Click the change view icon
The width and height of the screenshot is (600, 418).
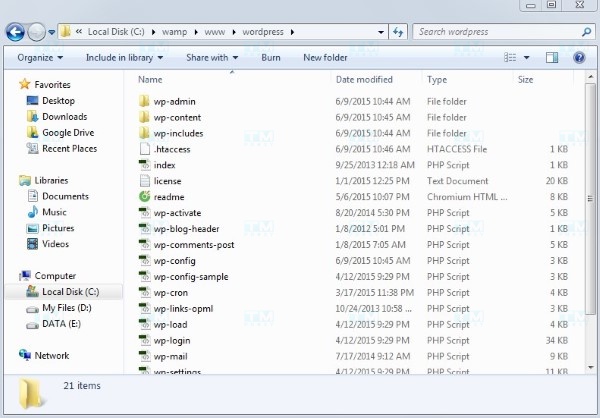pos(508,58)
